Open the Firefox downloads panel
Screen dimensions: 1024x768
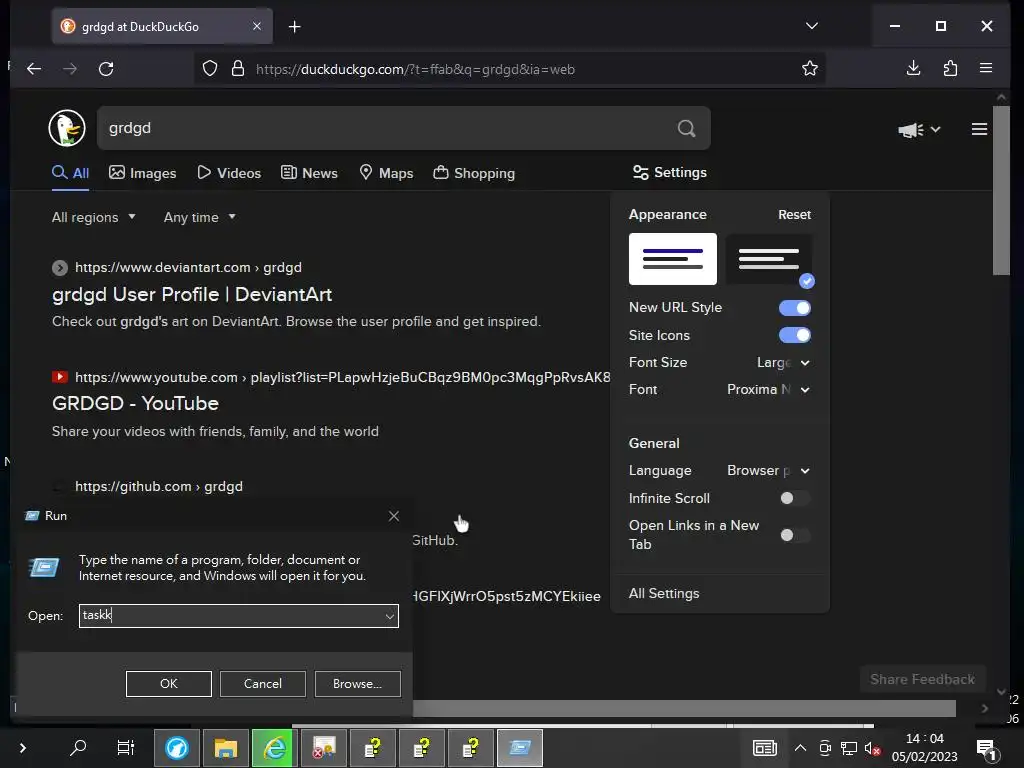click(914, 69)
